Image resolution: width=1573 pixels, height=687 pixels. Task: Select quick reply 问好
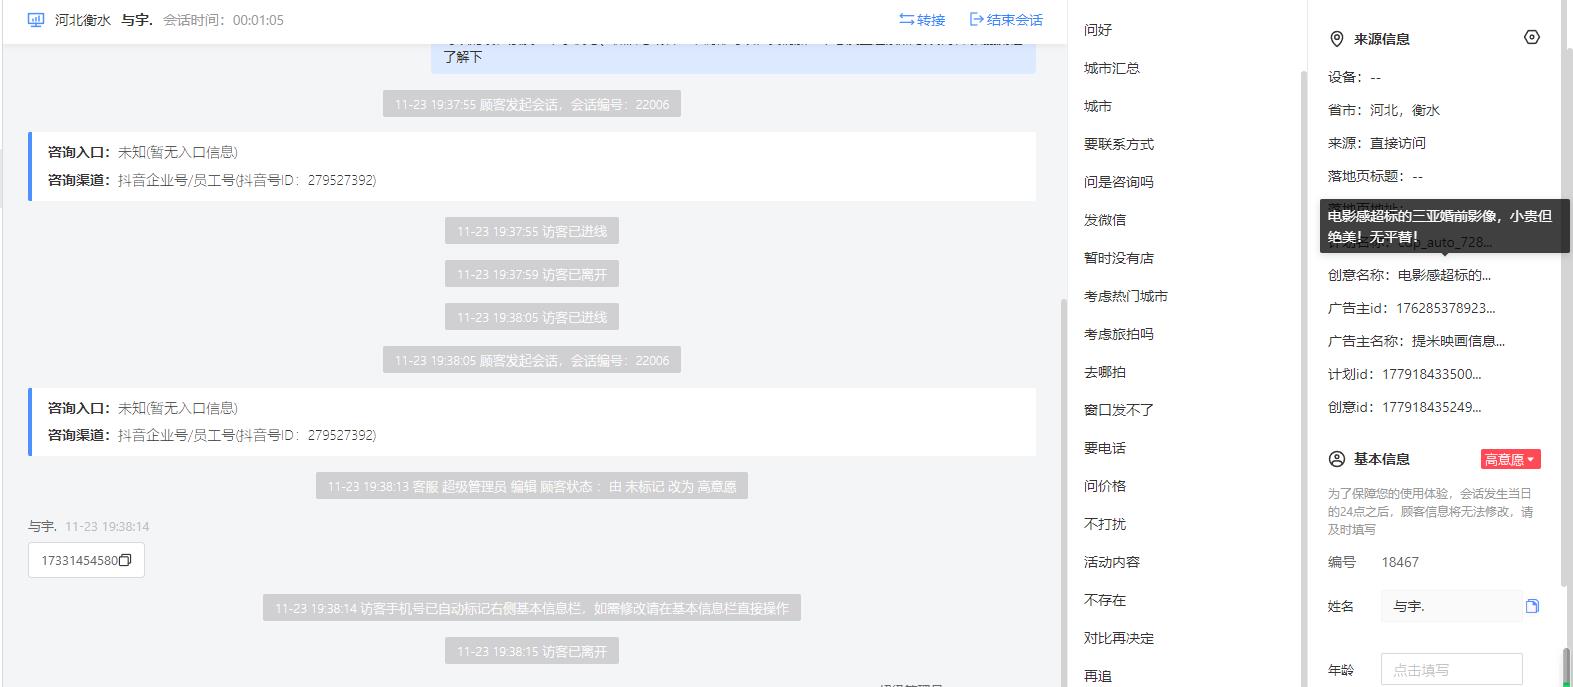tap(1098, 30)
